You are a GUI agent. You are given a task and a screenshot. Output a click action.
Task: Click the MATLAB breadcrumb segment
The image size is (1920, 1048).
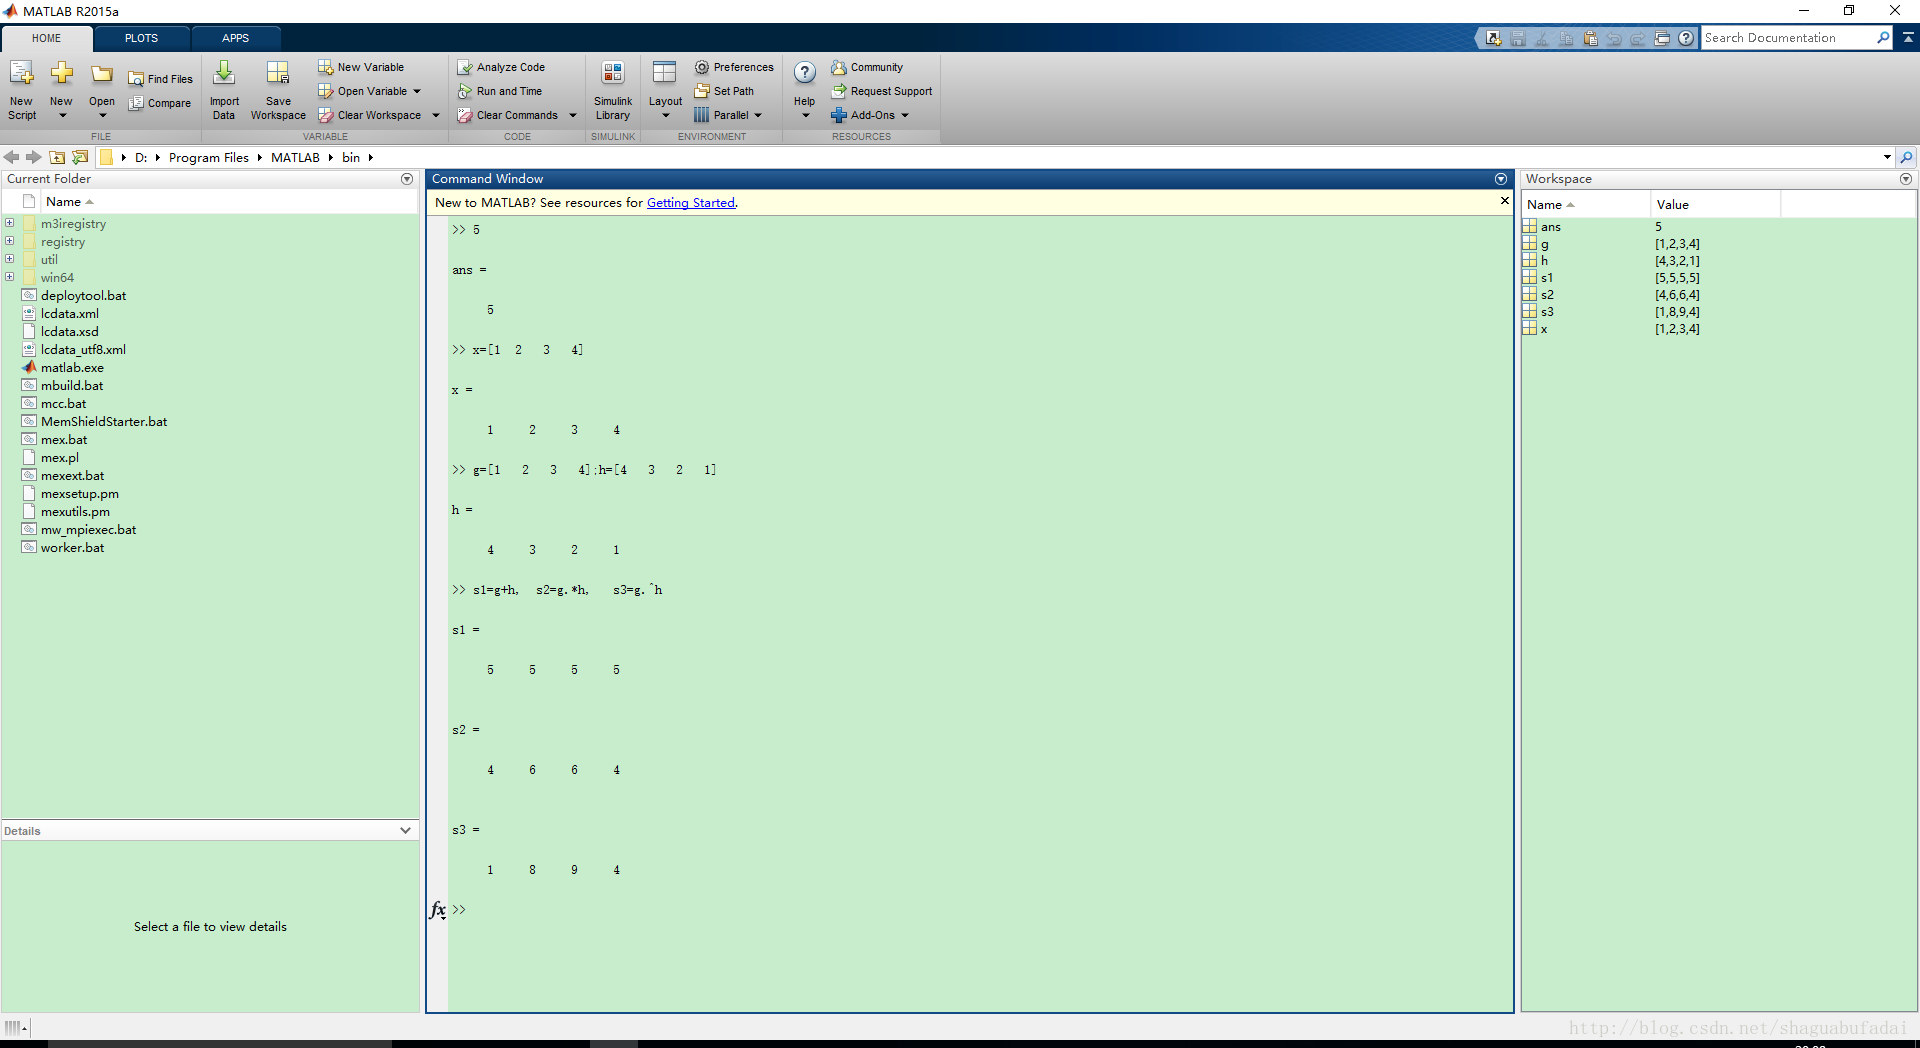(x=295, y=157)
